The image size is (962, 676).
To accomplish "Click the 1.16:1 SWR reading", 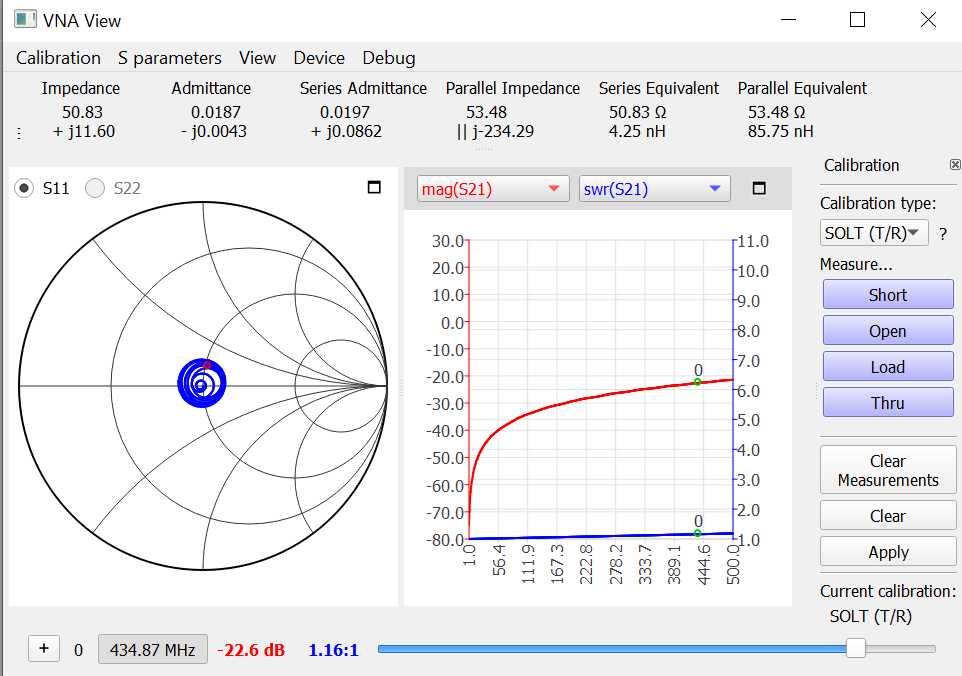I will click(x=333, y=650).
